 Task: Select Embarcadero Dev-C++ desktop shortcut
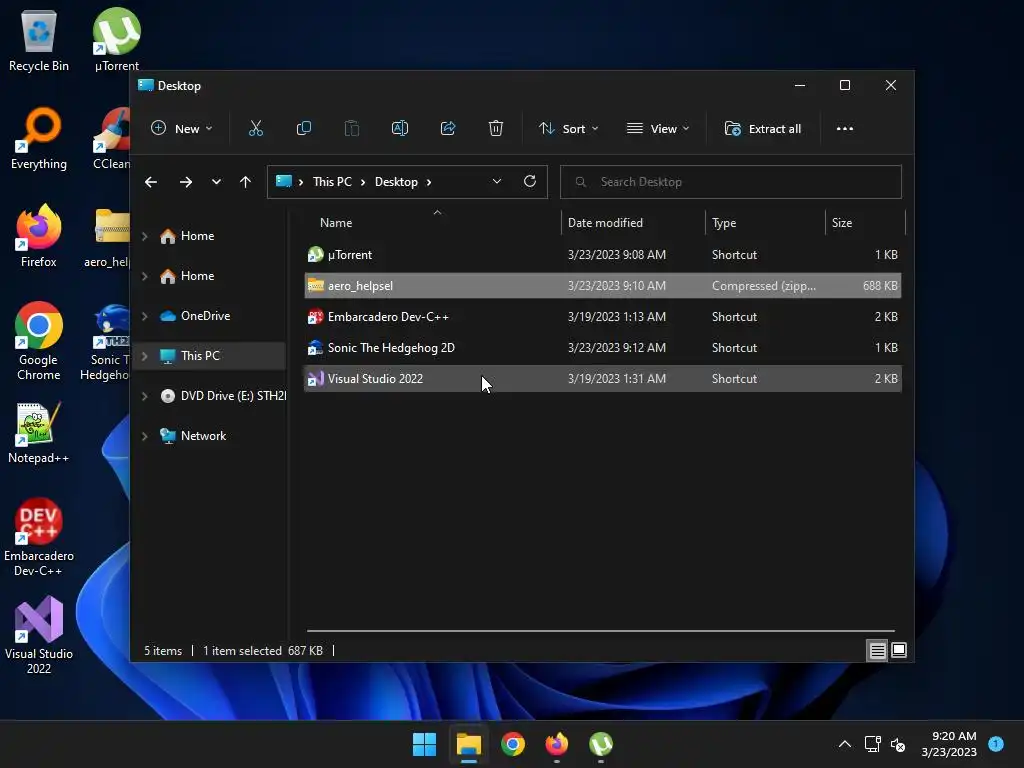point(39,537)
